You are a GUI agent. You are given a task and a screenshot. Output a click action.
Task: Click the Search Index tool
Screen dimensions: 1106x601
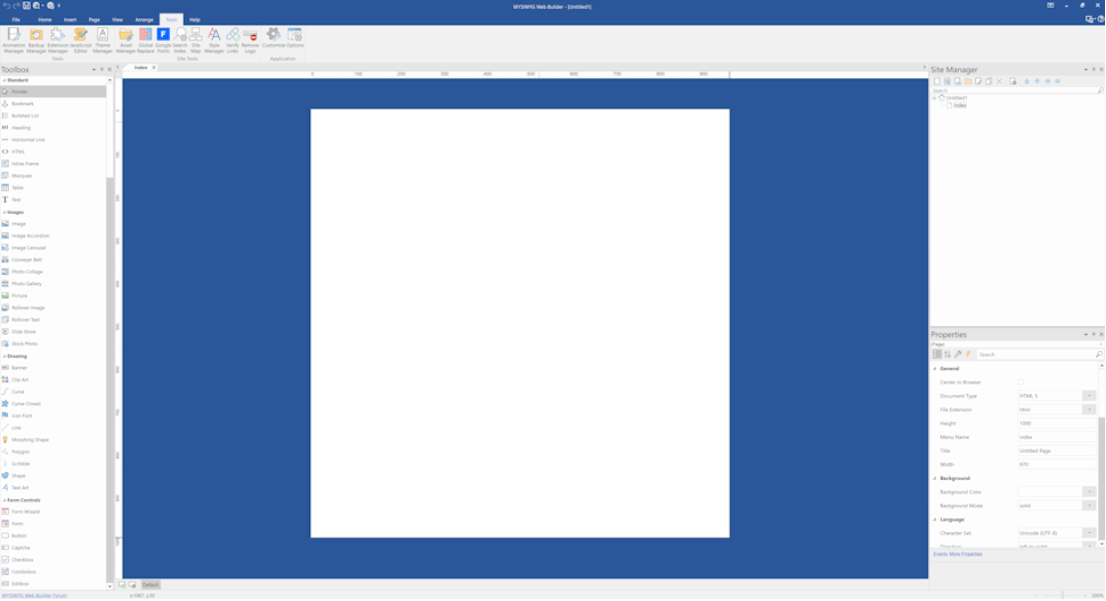click(180, 40)
